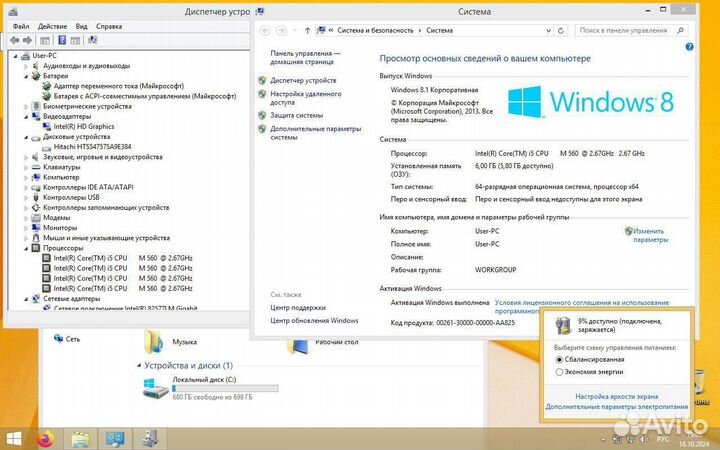Click the Локальный диск (C:) drive icon
The height and width of the screenshot is (450, 720).
click(x=156, y=388)
